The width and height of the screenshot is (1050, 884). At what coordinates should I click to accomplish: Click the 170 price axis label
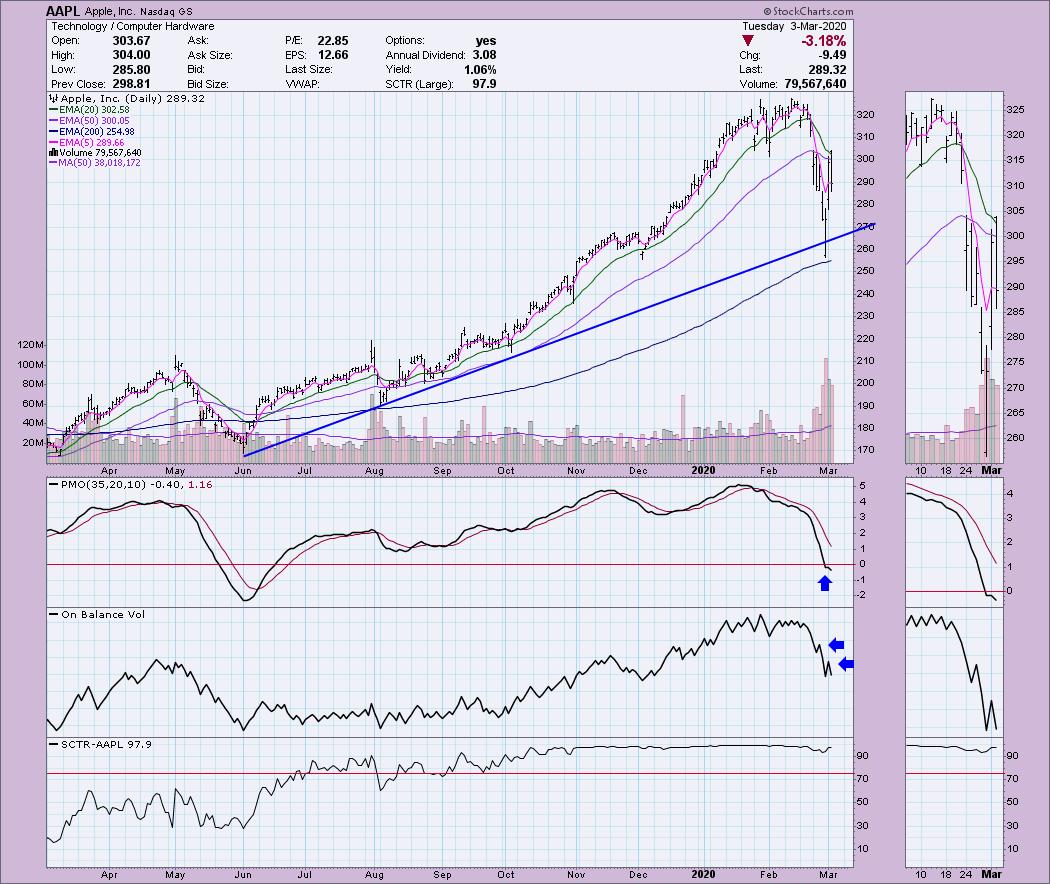click(x=865, y=450)
